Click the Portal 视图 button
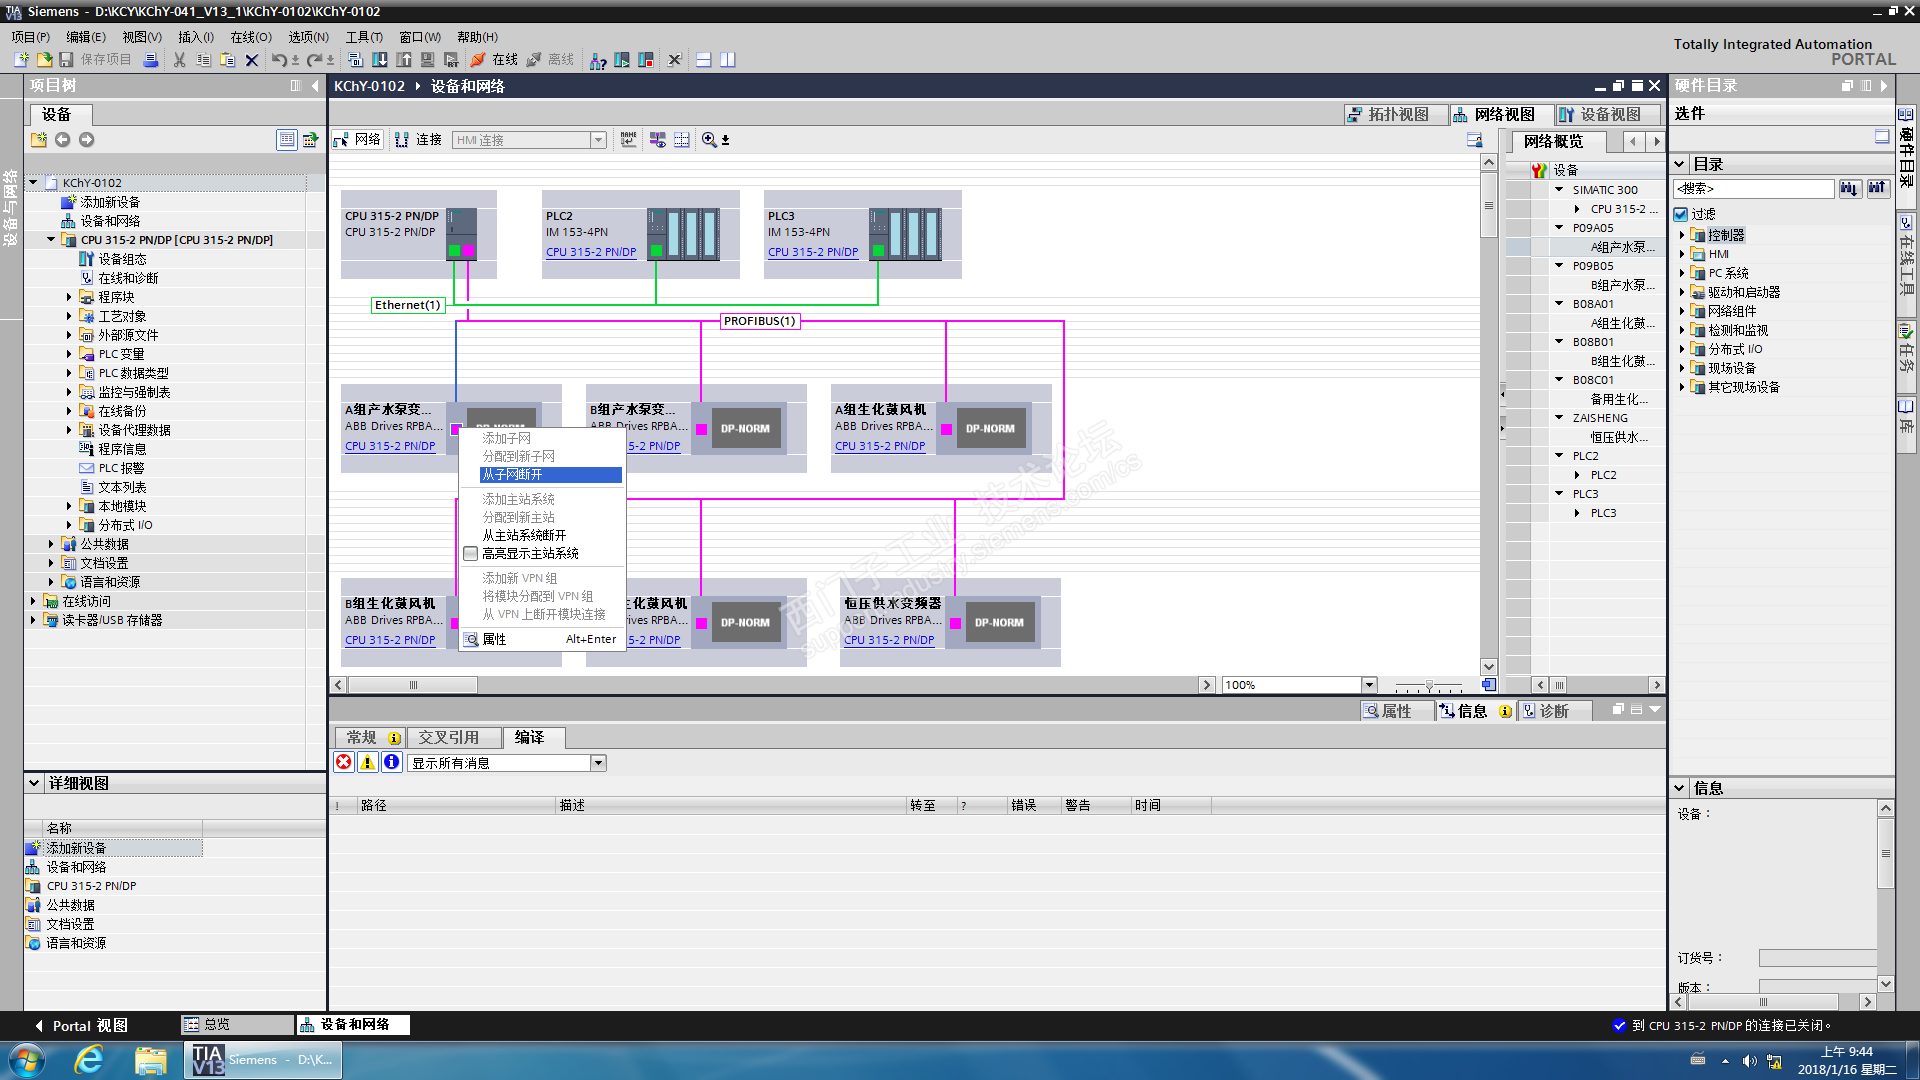The width and height of the screenshot is (1920, 1080). point(82,1025)
